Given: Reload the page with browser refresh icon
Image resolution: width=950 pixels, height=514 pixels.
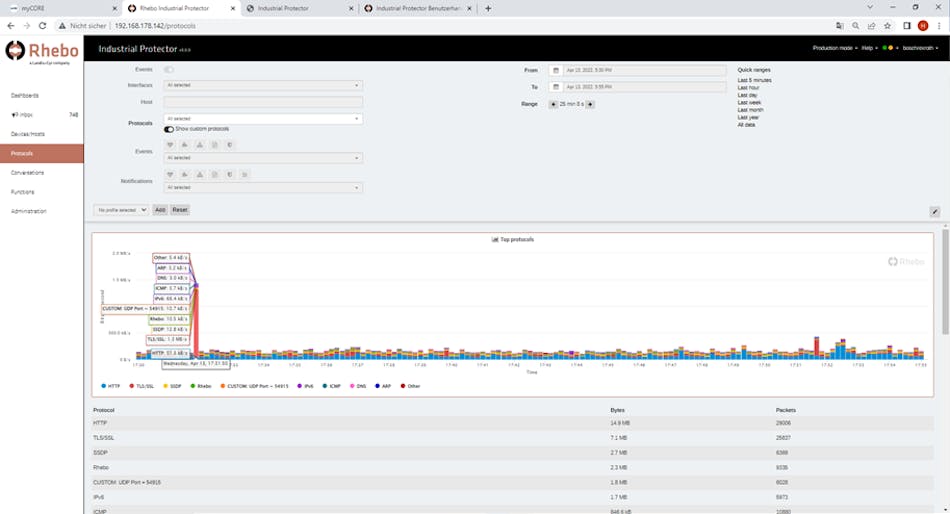Looking at the screenshot, I should [42, 25].
